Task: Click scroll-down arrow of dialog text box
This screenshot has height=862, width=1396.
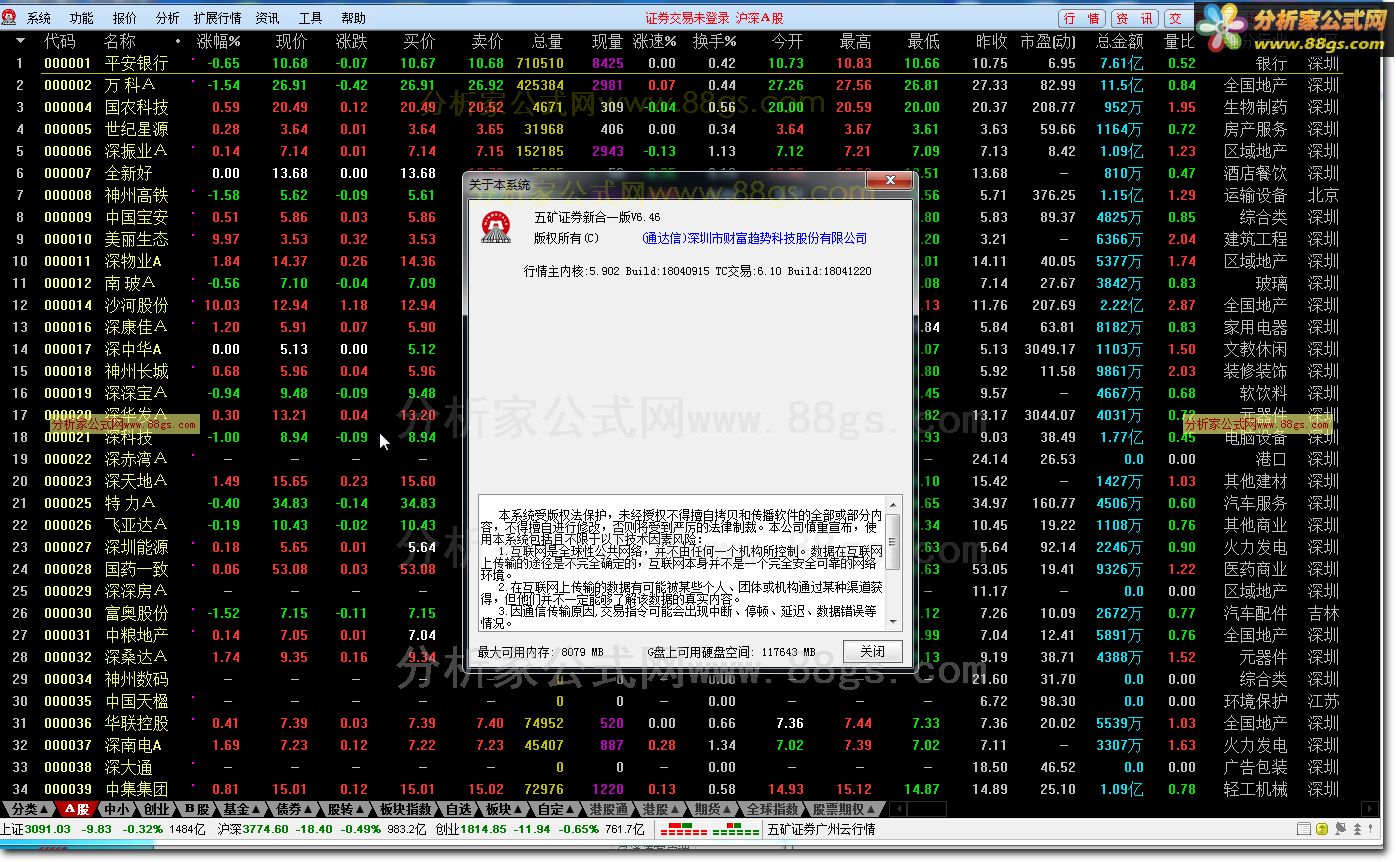Action: [x=894, y=622]
